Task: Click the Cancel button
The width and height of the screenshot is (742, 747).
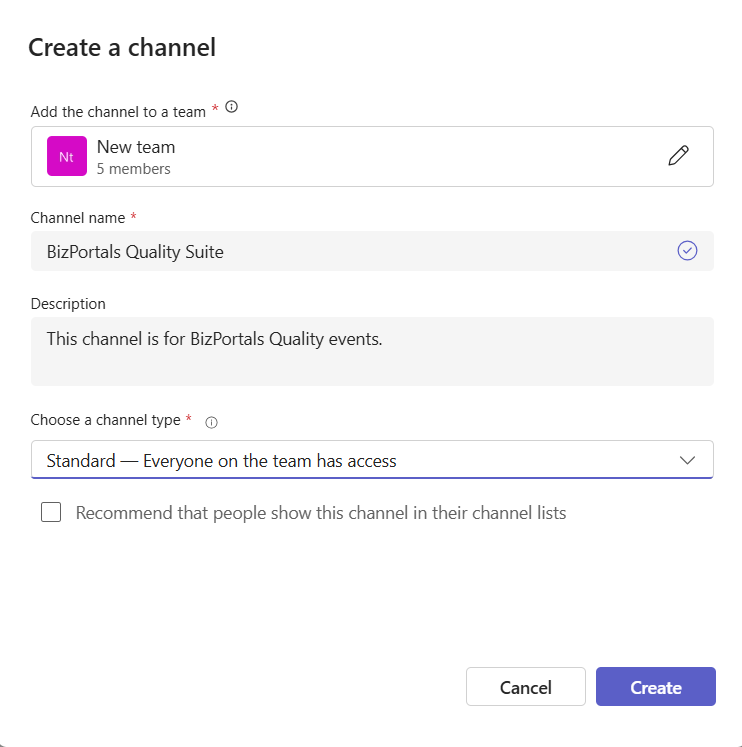Action: [x=526, y=686]
